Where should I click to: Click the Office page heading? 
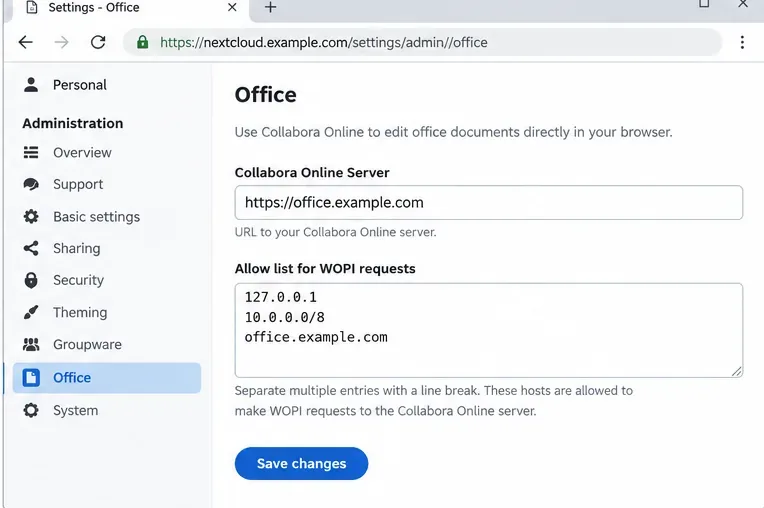[x=266, y=94]
